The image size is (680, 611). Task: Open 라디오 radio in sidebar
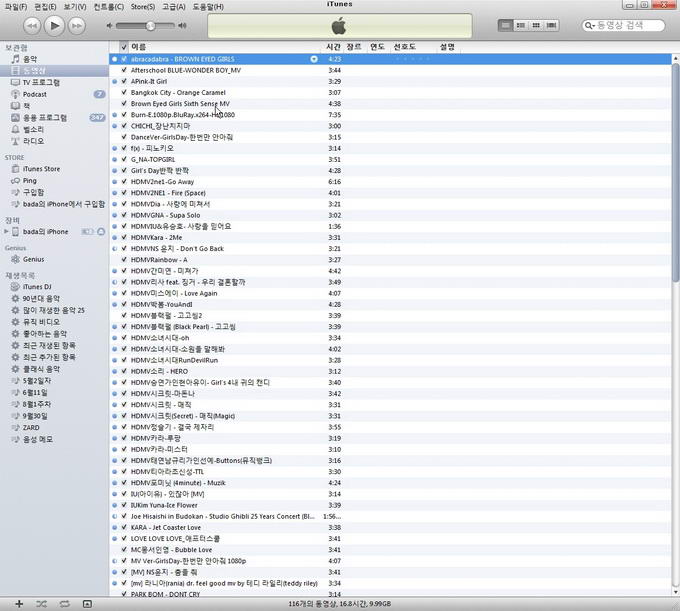point(54,141)
